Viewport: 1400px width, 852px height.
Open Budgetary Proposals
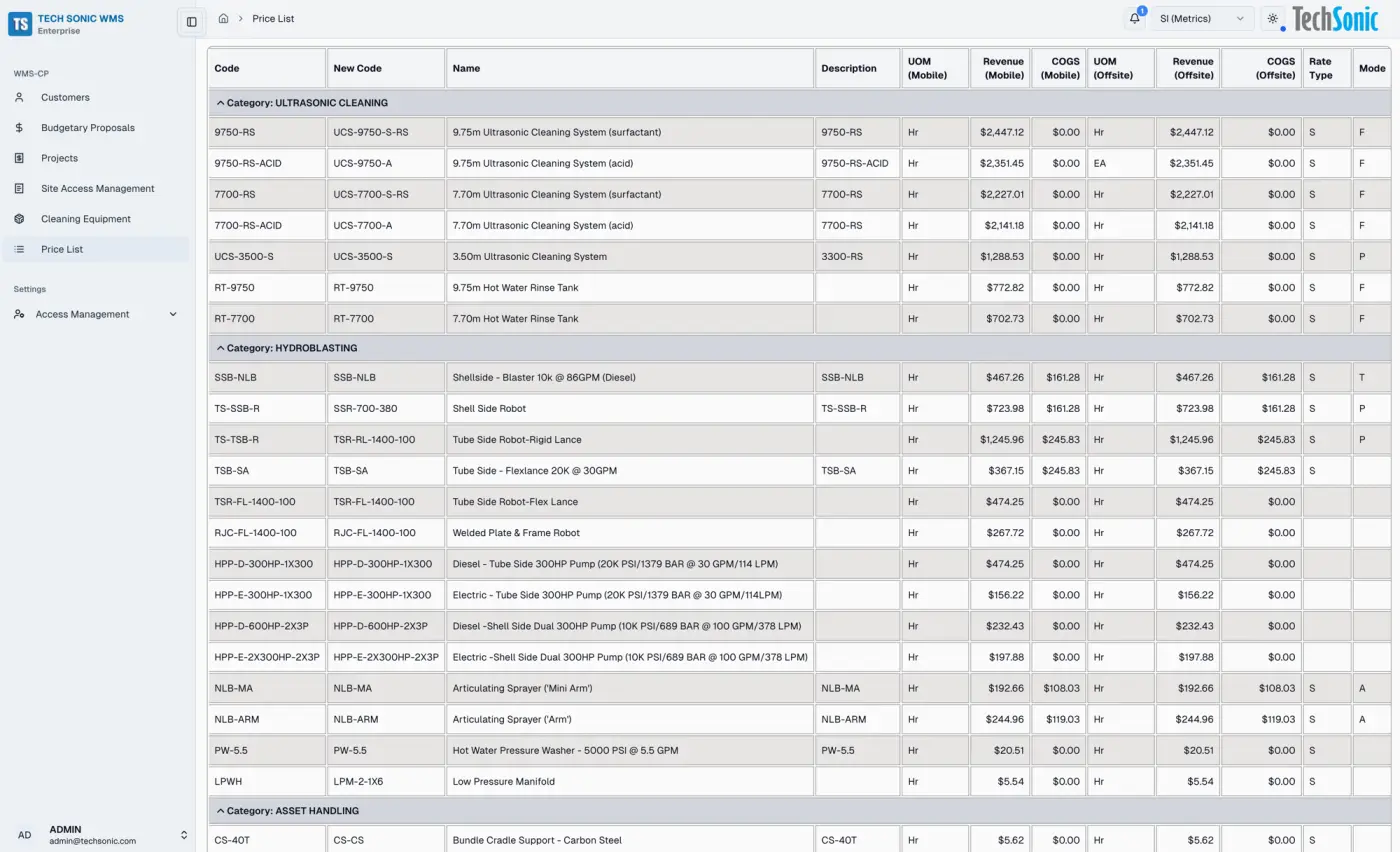(96, 128)
